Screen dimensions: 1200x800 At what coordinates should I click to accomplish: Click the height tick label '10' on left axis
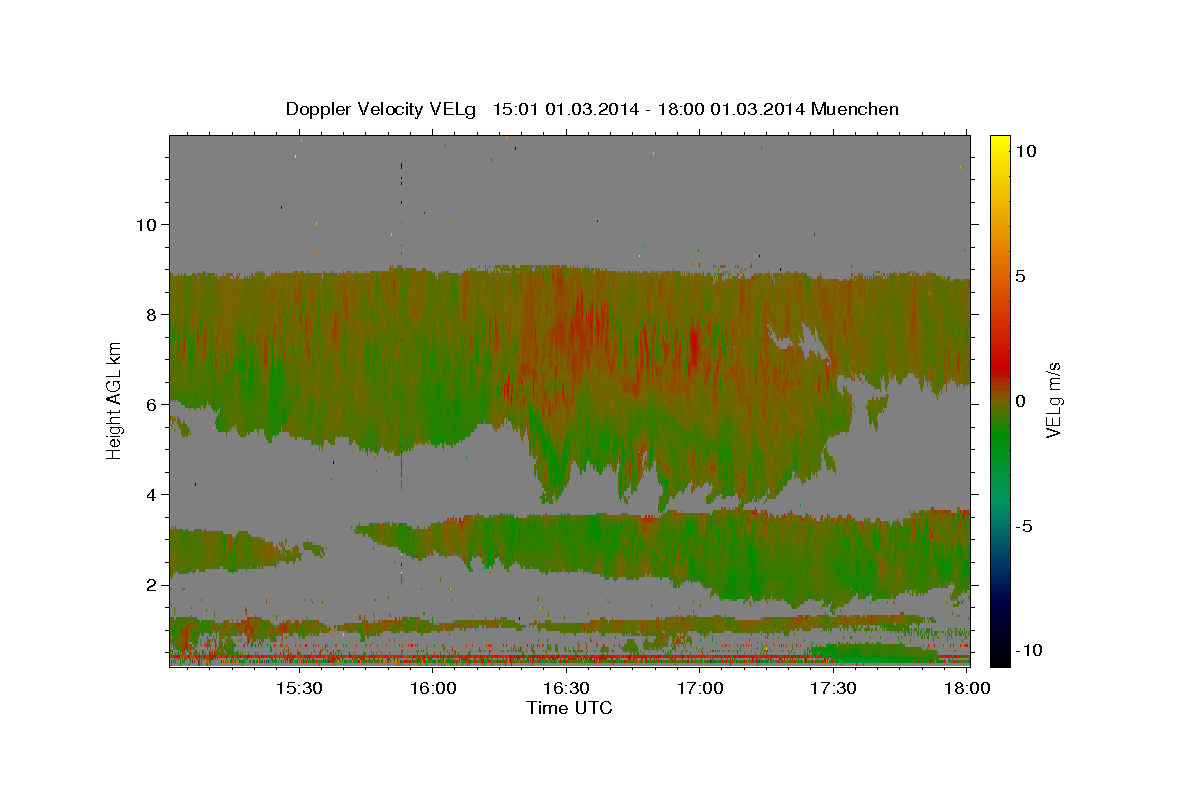click(x=147, y=224)
